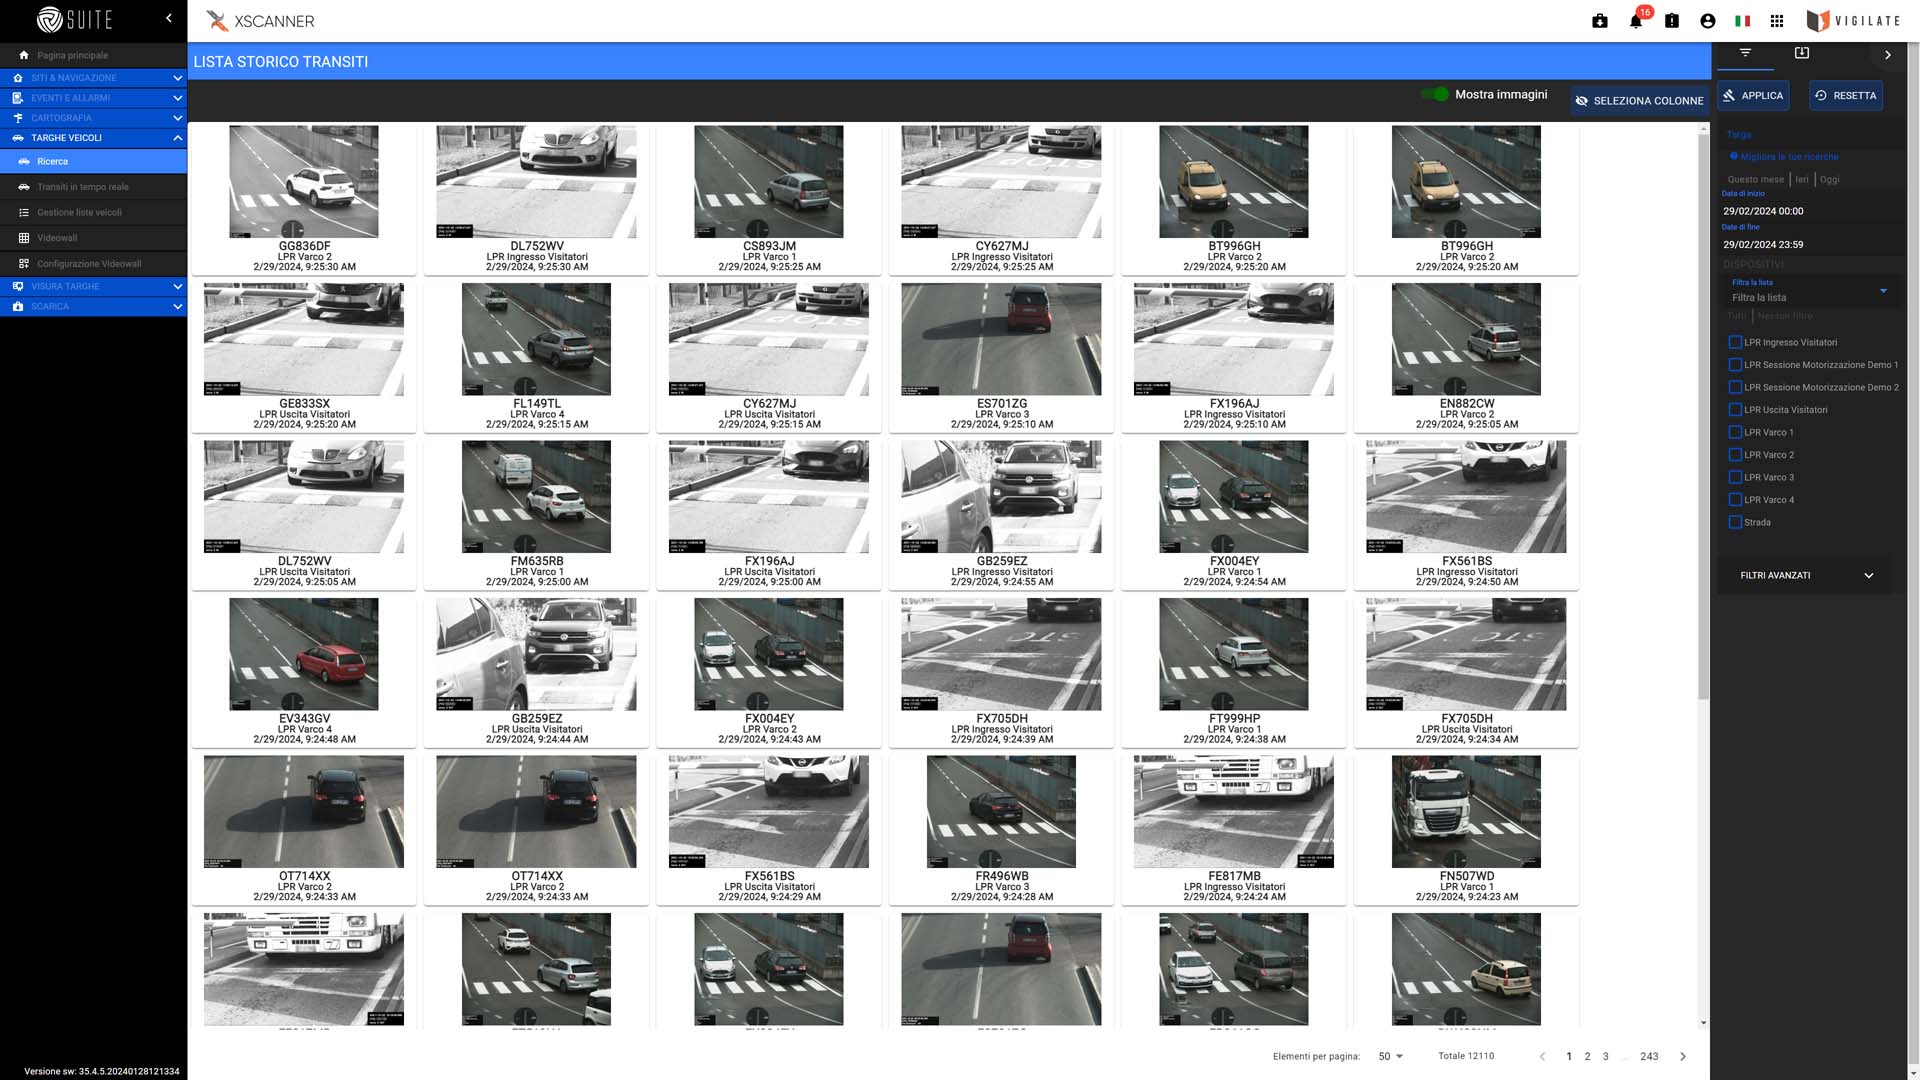Click the car icon beside Transiti in tempo reale
The height and width of the screenshot is (1080, 1920).
click(24, 187)
